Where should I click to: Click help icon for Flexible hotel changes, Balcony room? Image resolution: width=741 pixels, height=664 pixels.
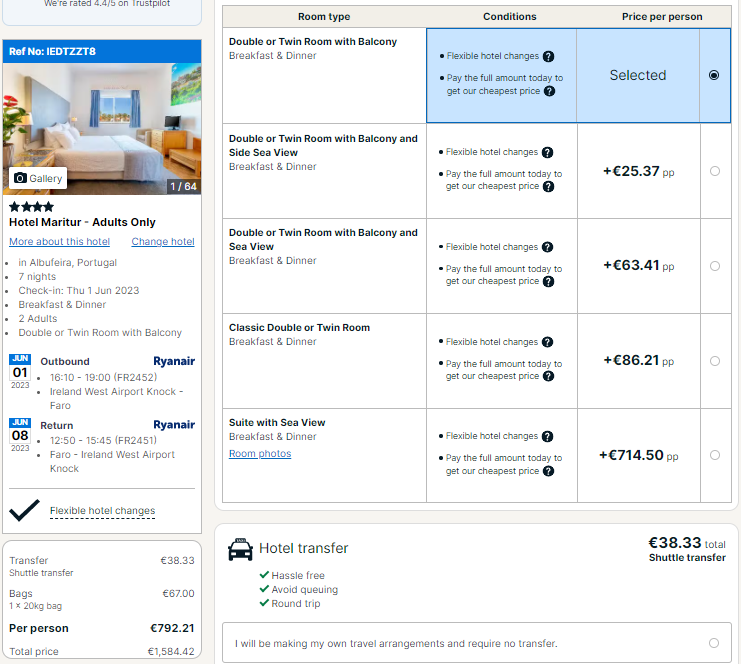[548, 56]
